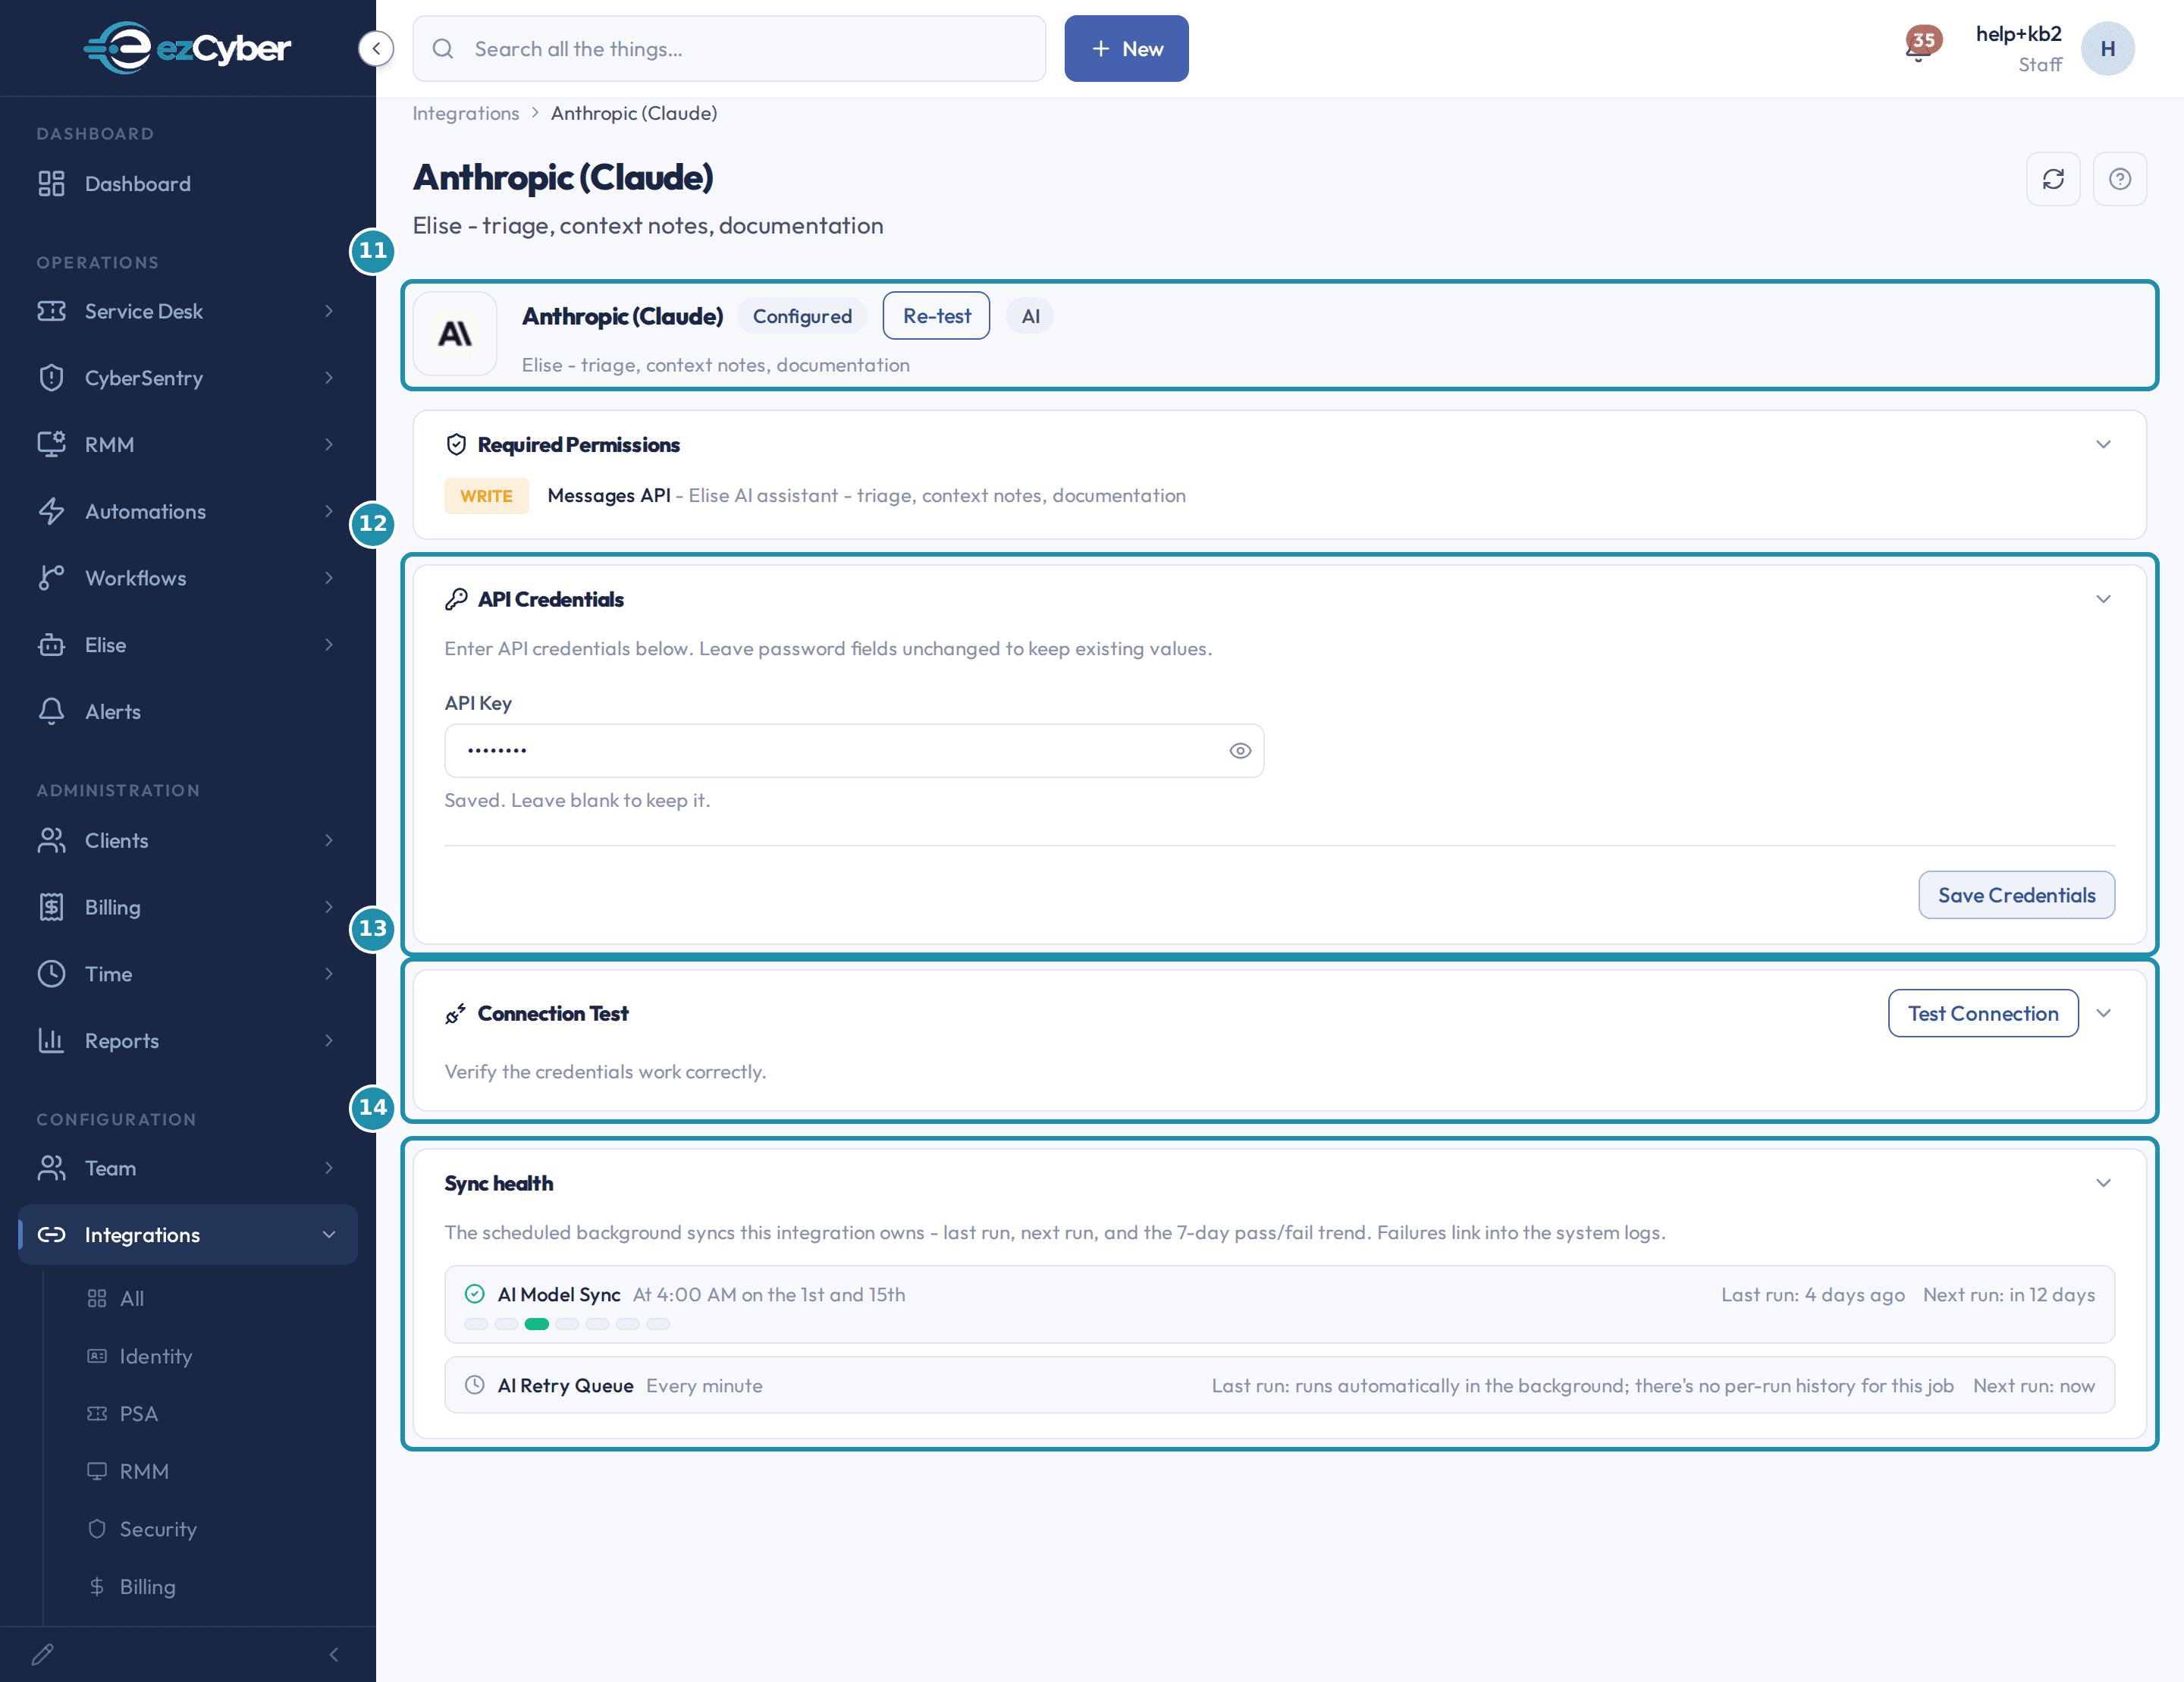Expand the Clients submenu chevron

click(x=329, y=840)
